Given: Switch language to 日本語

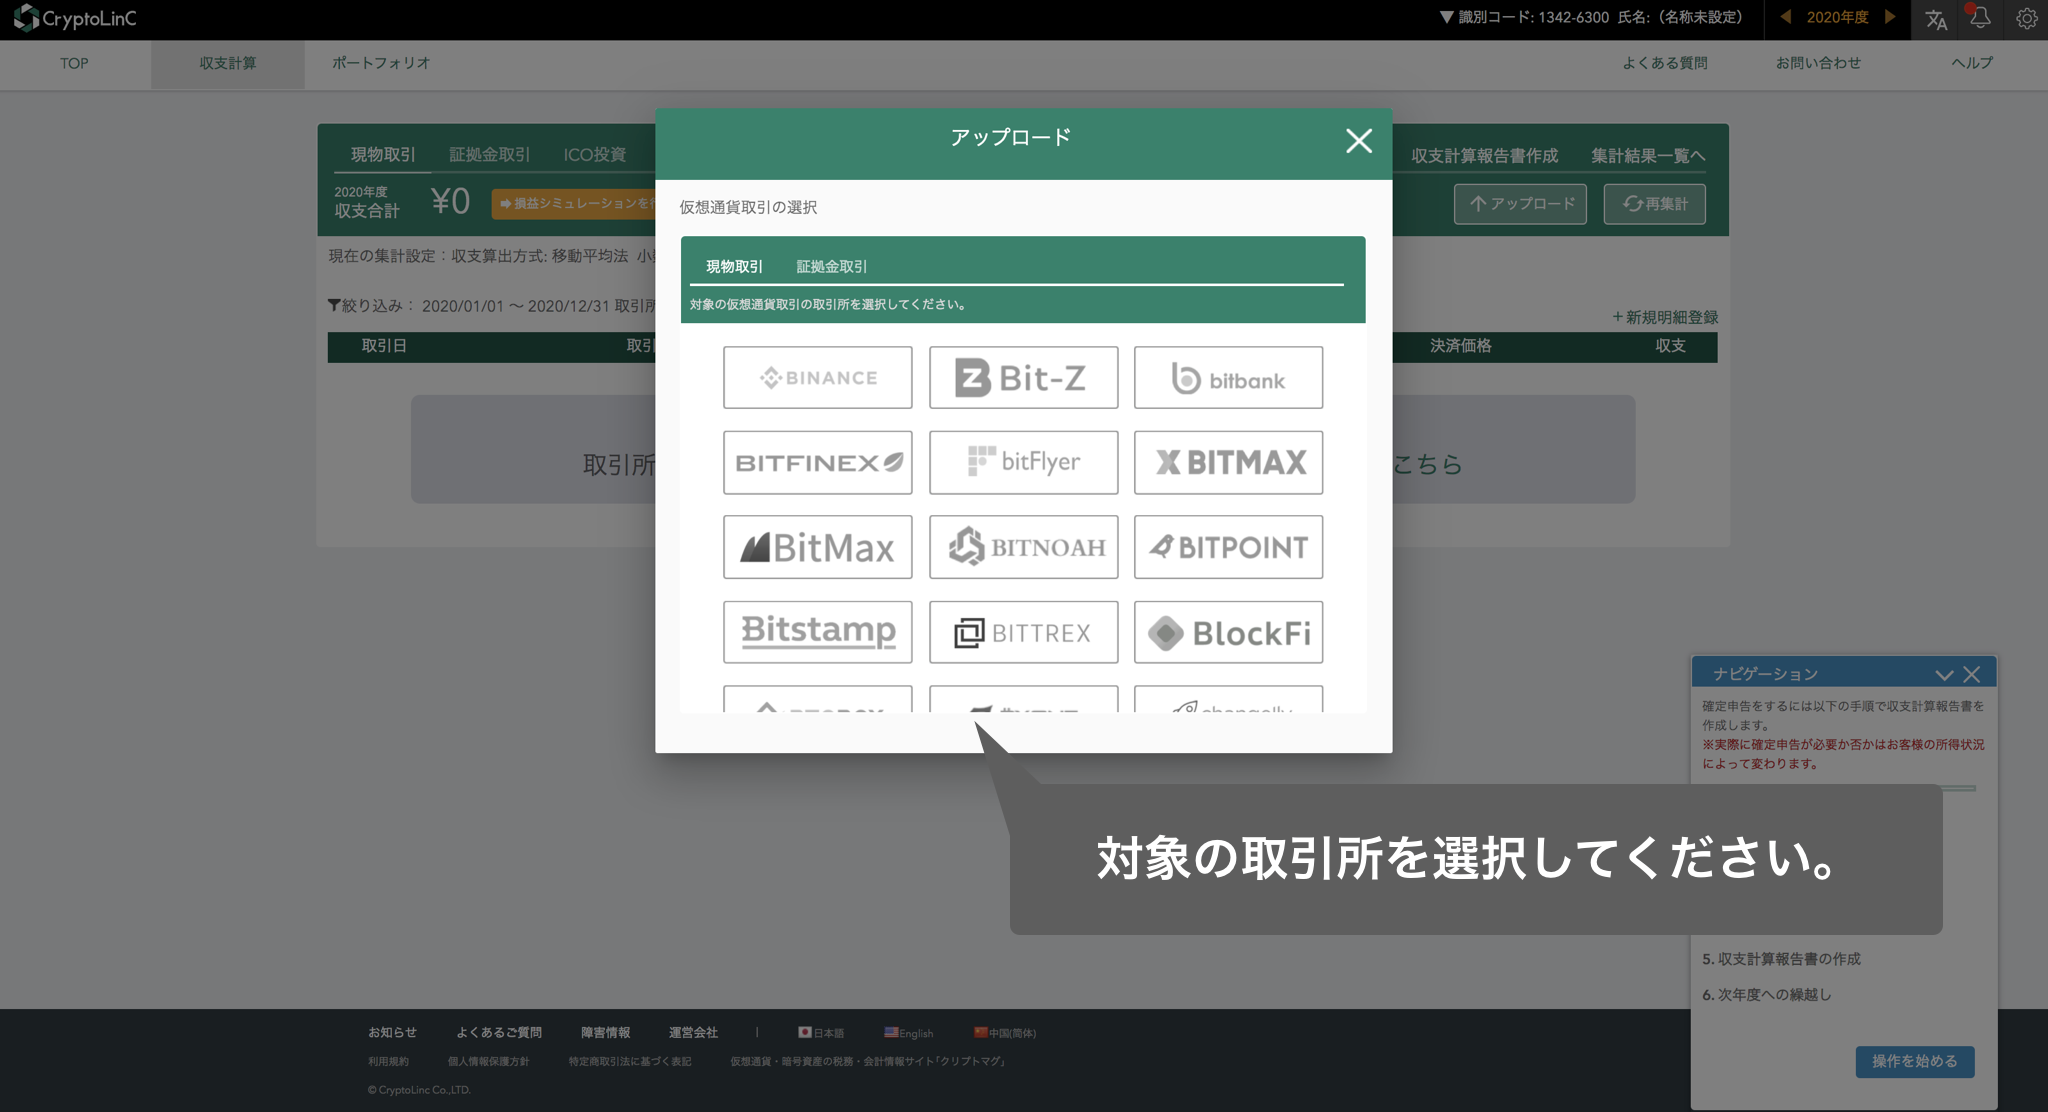Looking at the screenshot, I should pyautogui.click(x=821, y=1033).
